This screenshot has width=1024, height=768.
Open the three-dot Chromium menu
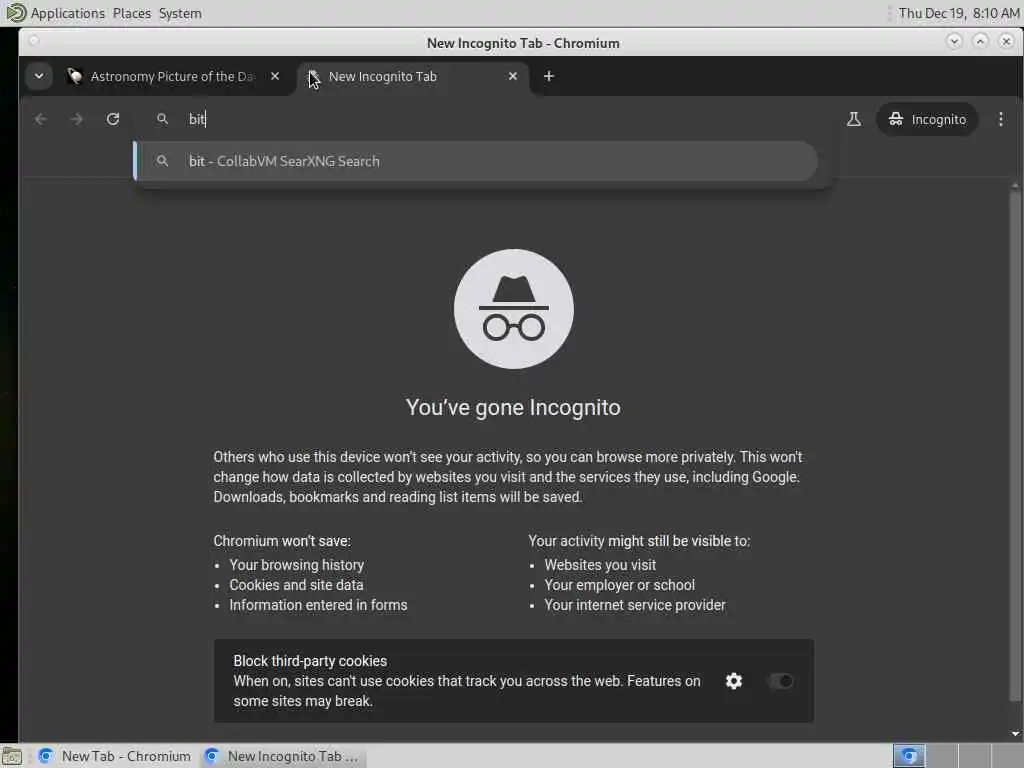pos(1000,119)
